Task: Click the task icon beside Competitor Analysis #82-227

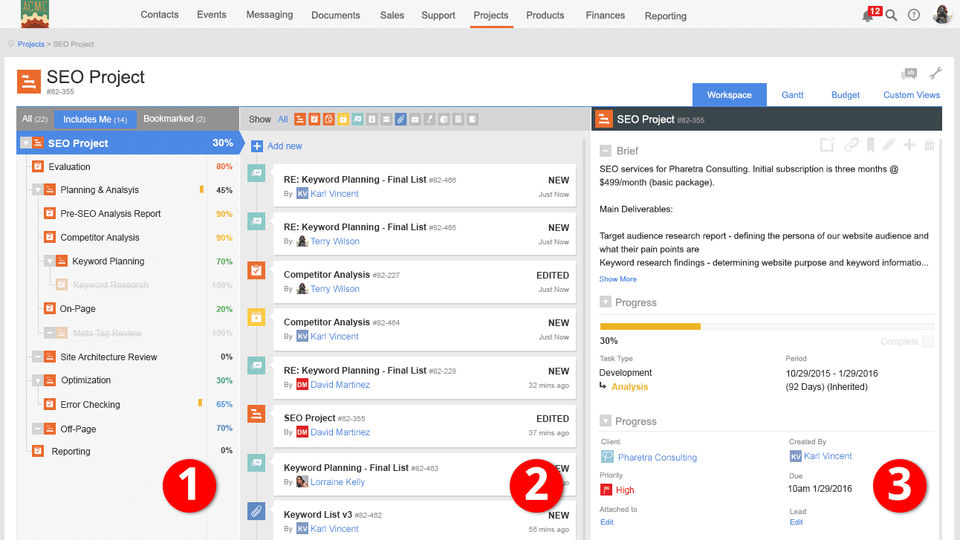Action: 256,269
